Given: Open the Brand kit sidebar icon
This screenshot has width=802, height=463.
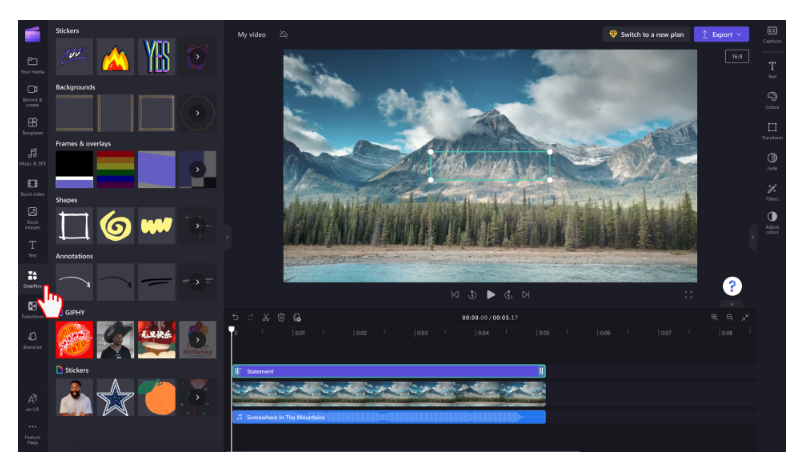Looking at the screenshot, I should tap(32, 340).
